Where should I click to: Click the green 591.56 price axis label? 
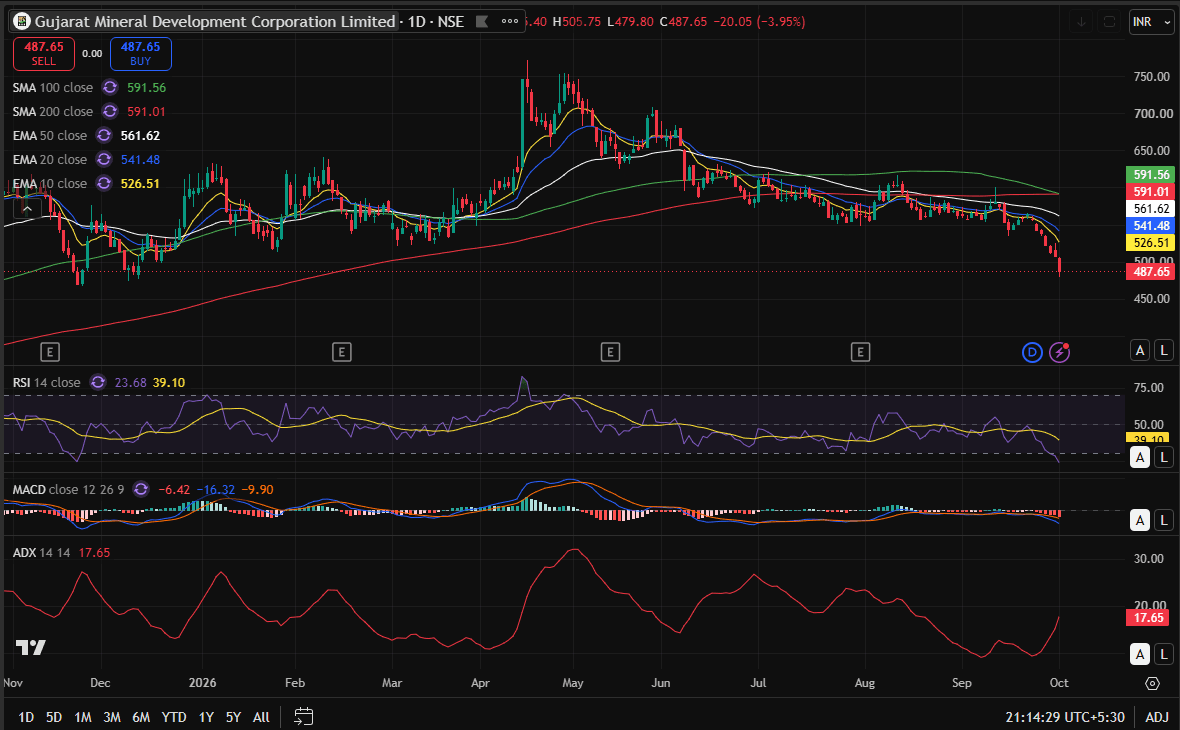pos(1151,175)
